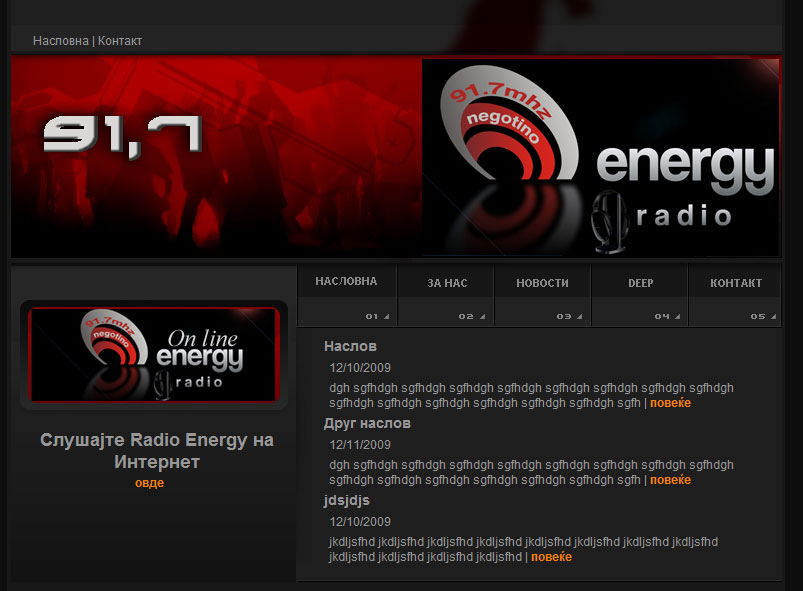Click the jdsjdjs article heading
The image size is (803, 591).
pos(347,500)
